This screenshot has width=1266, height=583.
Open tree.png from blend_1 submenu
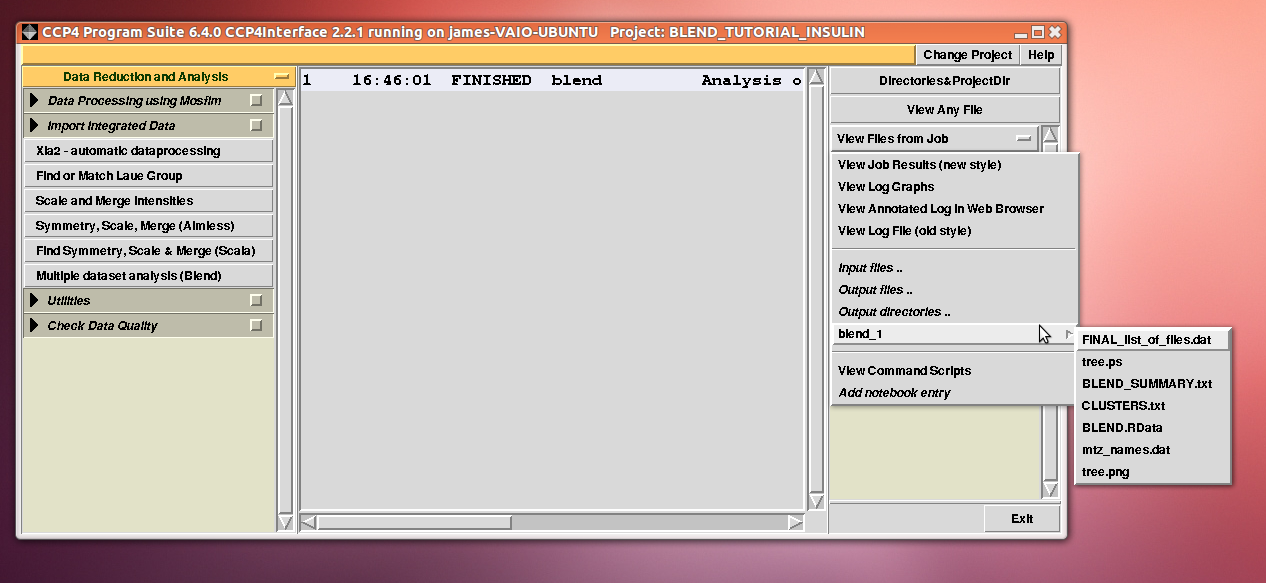[x=1105, y=472]
